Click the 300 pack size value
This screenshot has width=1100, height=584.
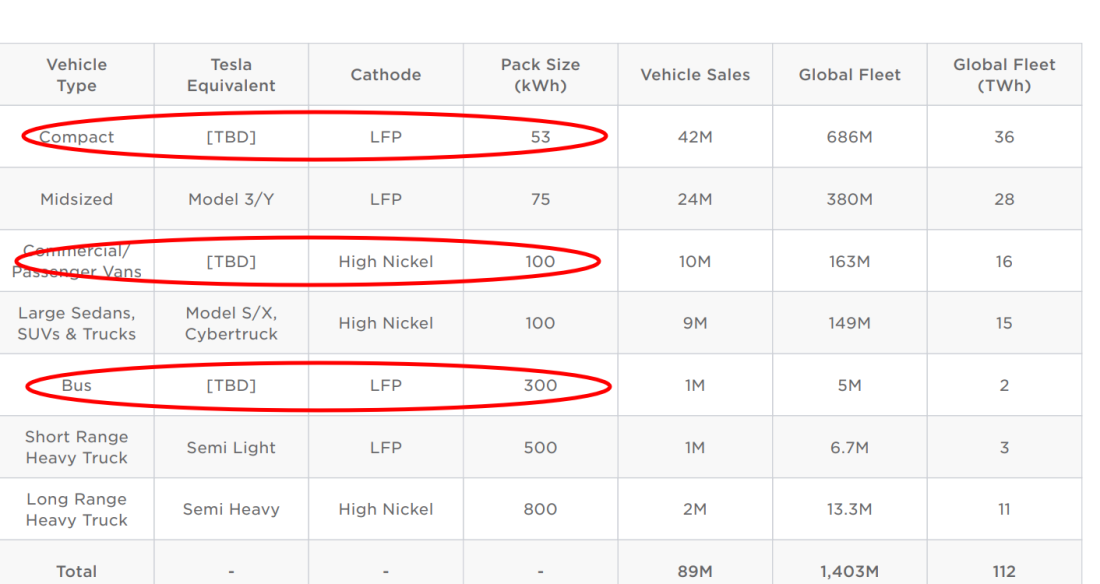(x=540, y=385)
